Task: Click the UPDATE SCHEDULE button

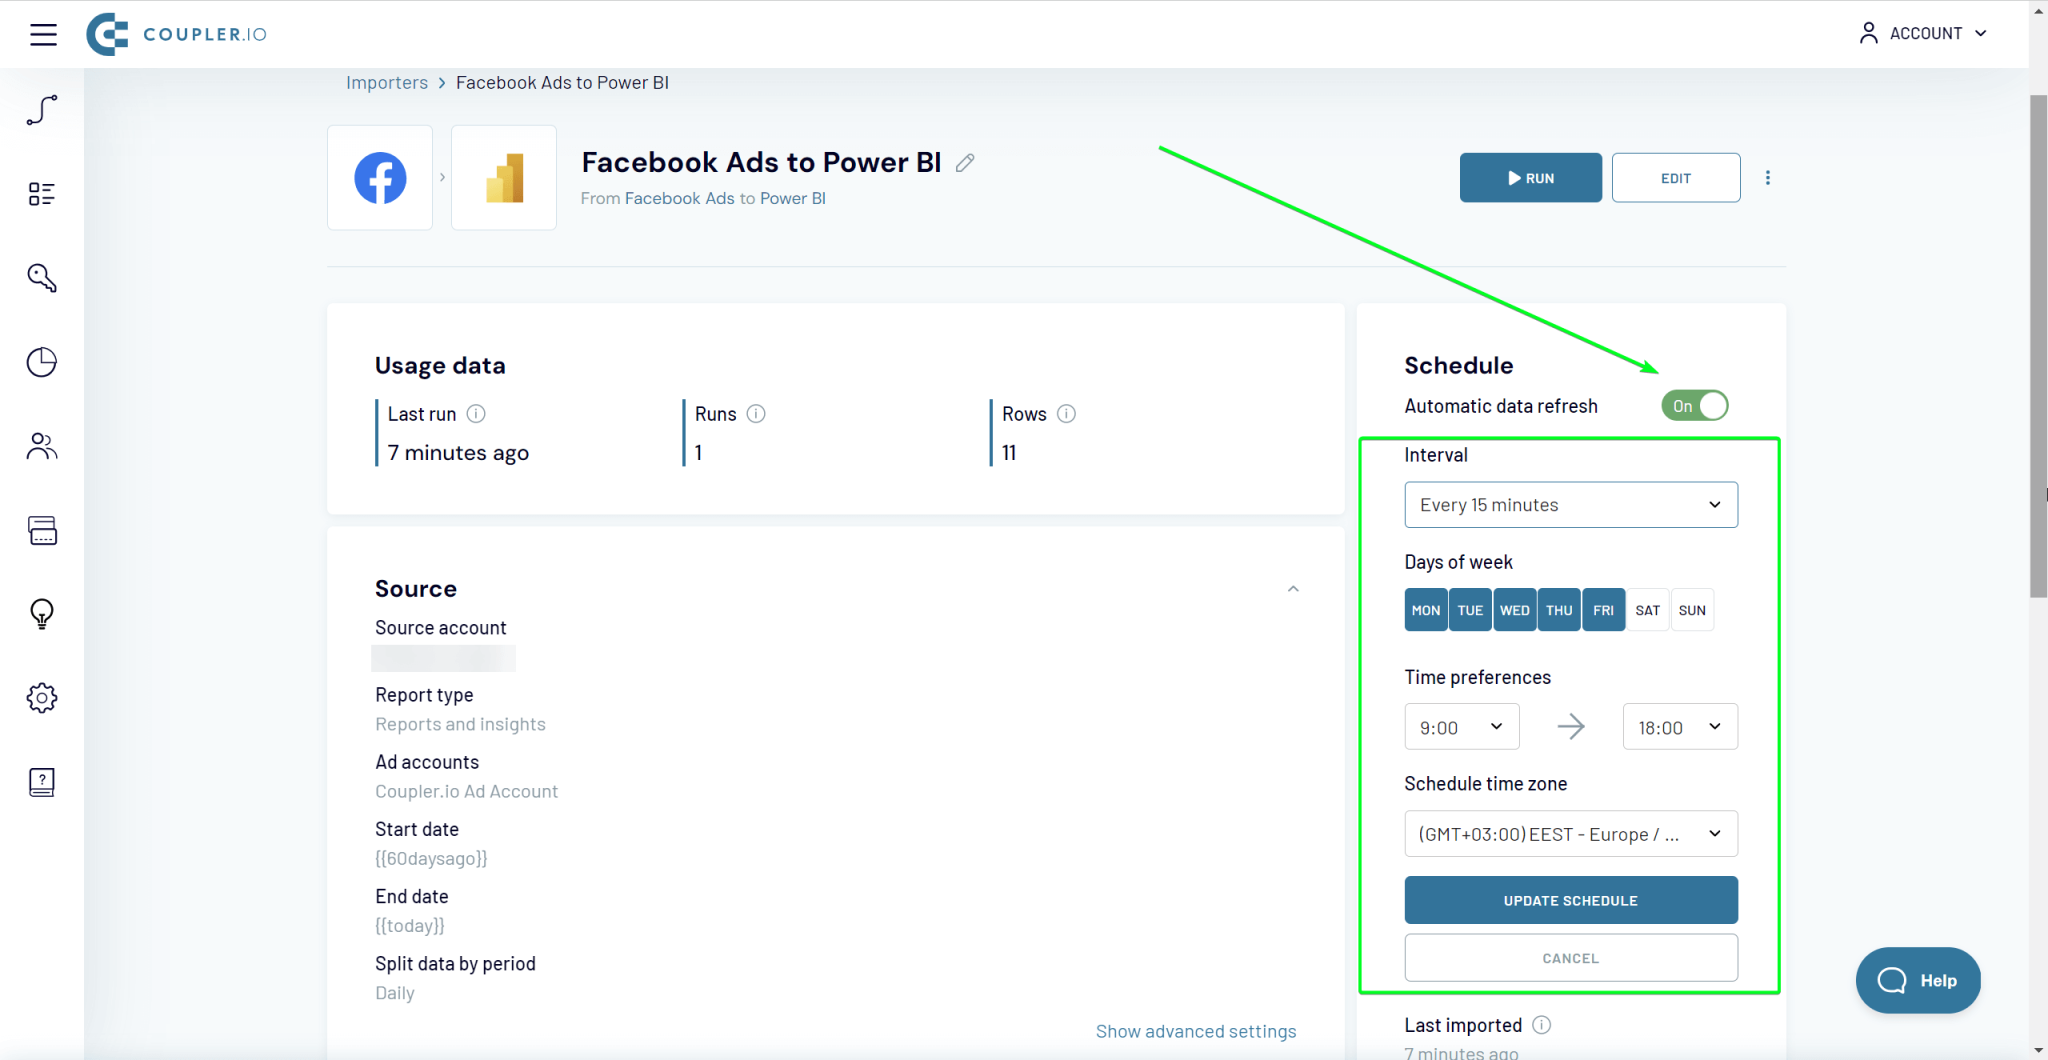Action: (x=1570, y=899)
